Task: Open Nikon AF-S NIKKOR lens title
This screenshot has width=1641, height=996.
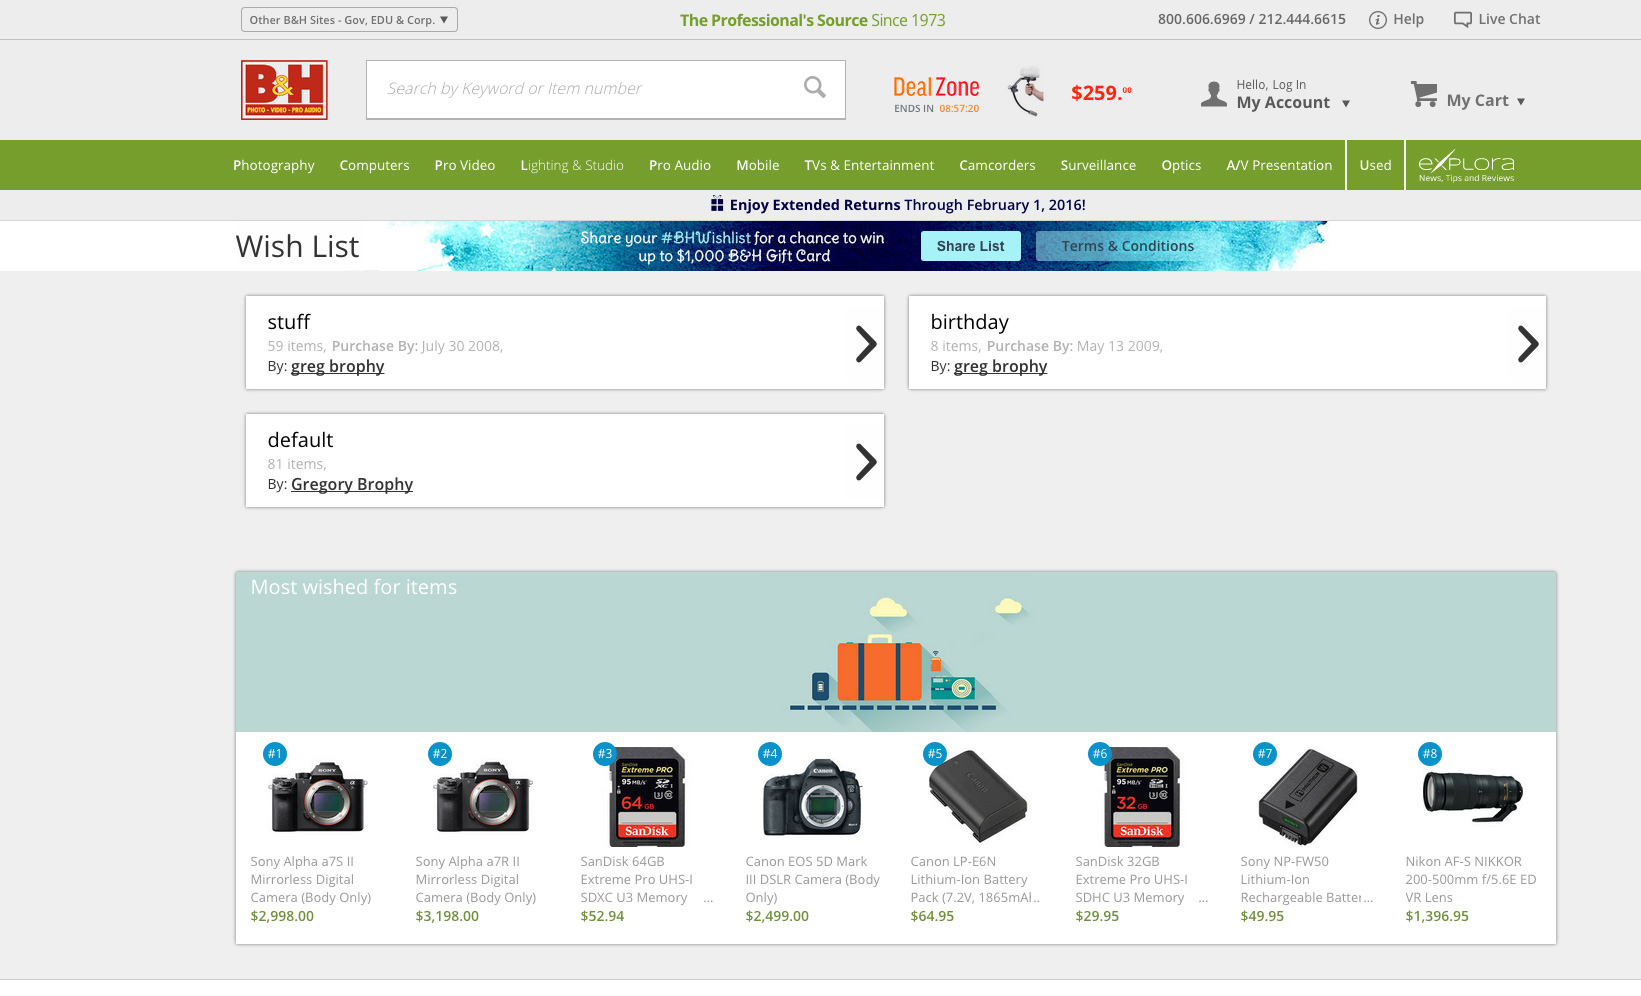Action: (1471, 879)
